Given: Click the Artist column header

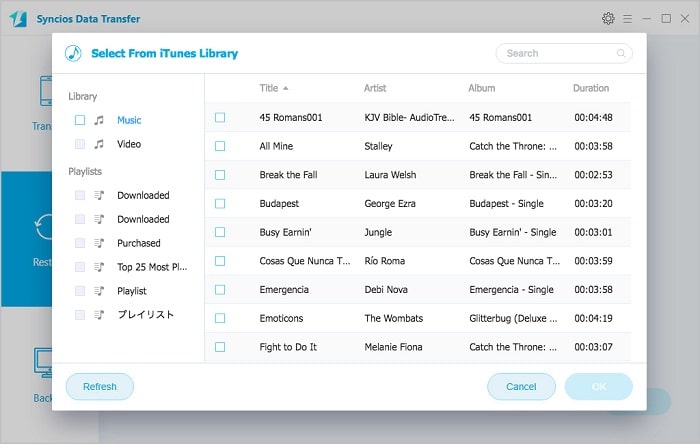Looking at the screenshot, I should pos(375,88).
